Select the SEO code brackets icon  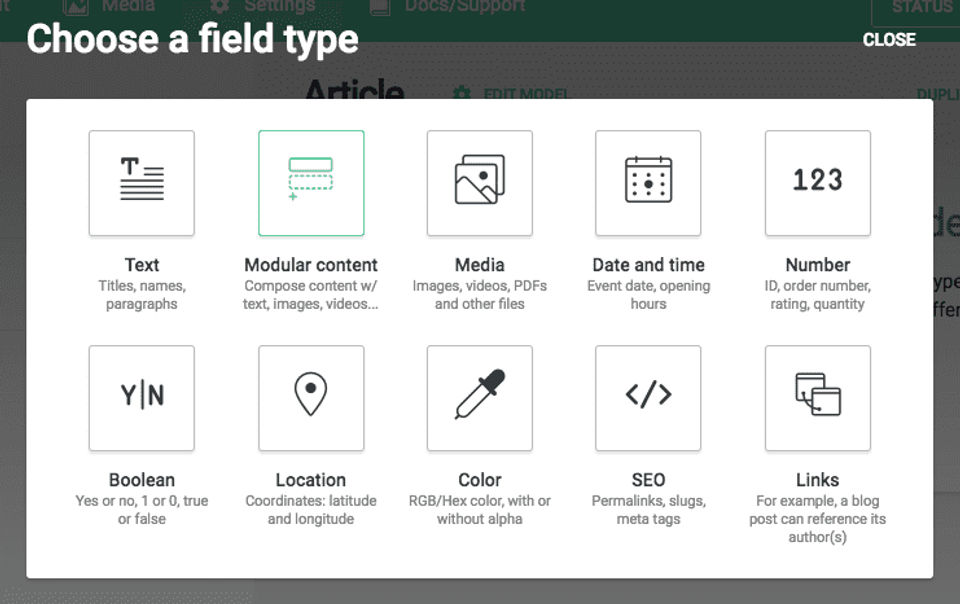[x=648, y=398]
